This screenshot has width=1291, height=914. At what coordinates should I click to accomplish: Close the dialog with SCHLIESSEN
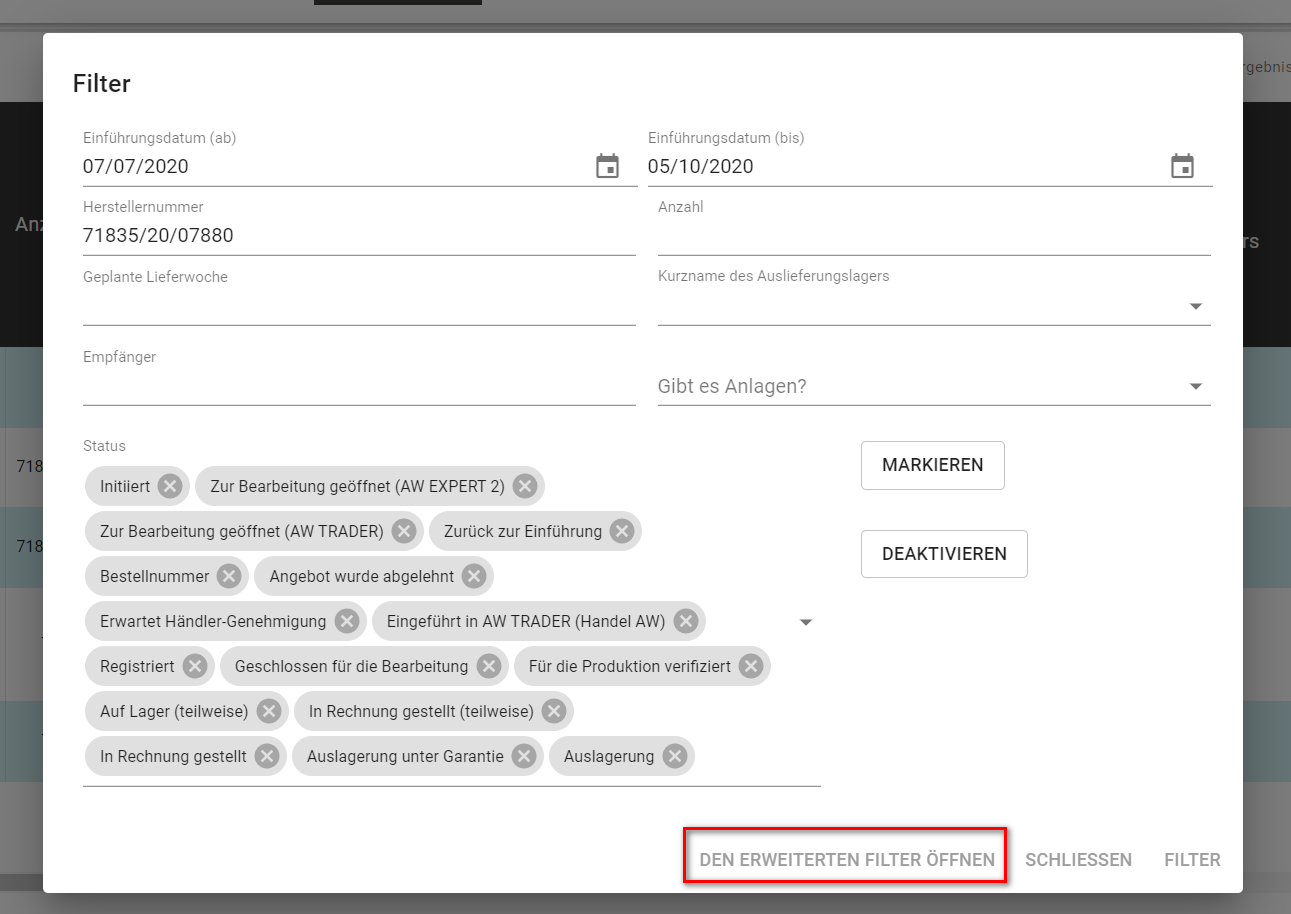coord(1078,860)
